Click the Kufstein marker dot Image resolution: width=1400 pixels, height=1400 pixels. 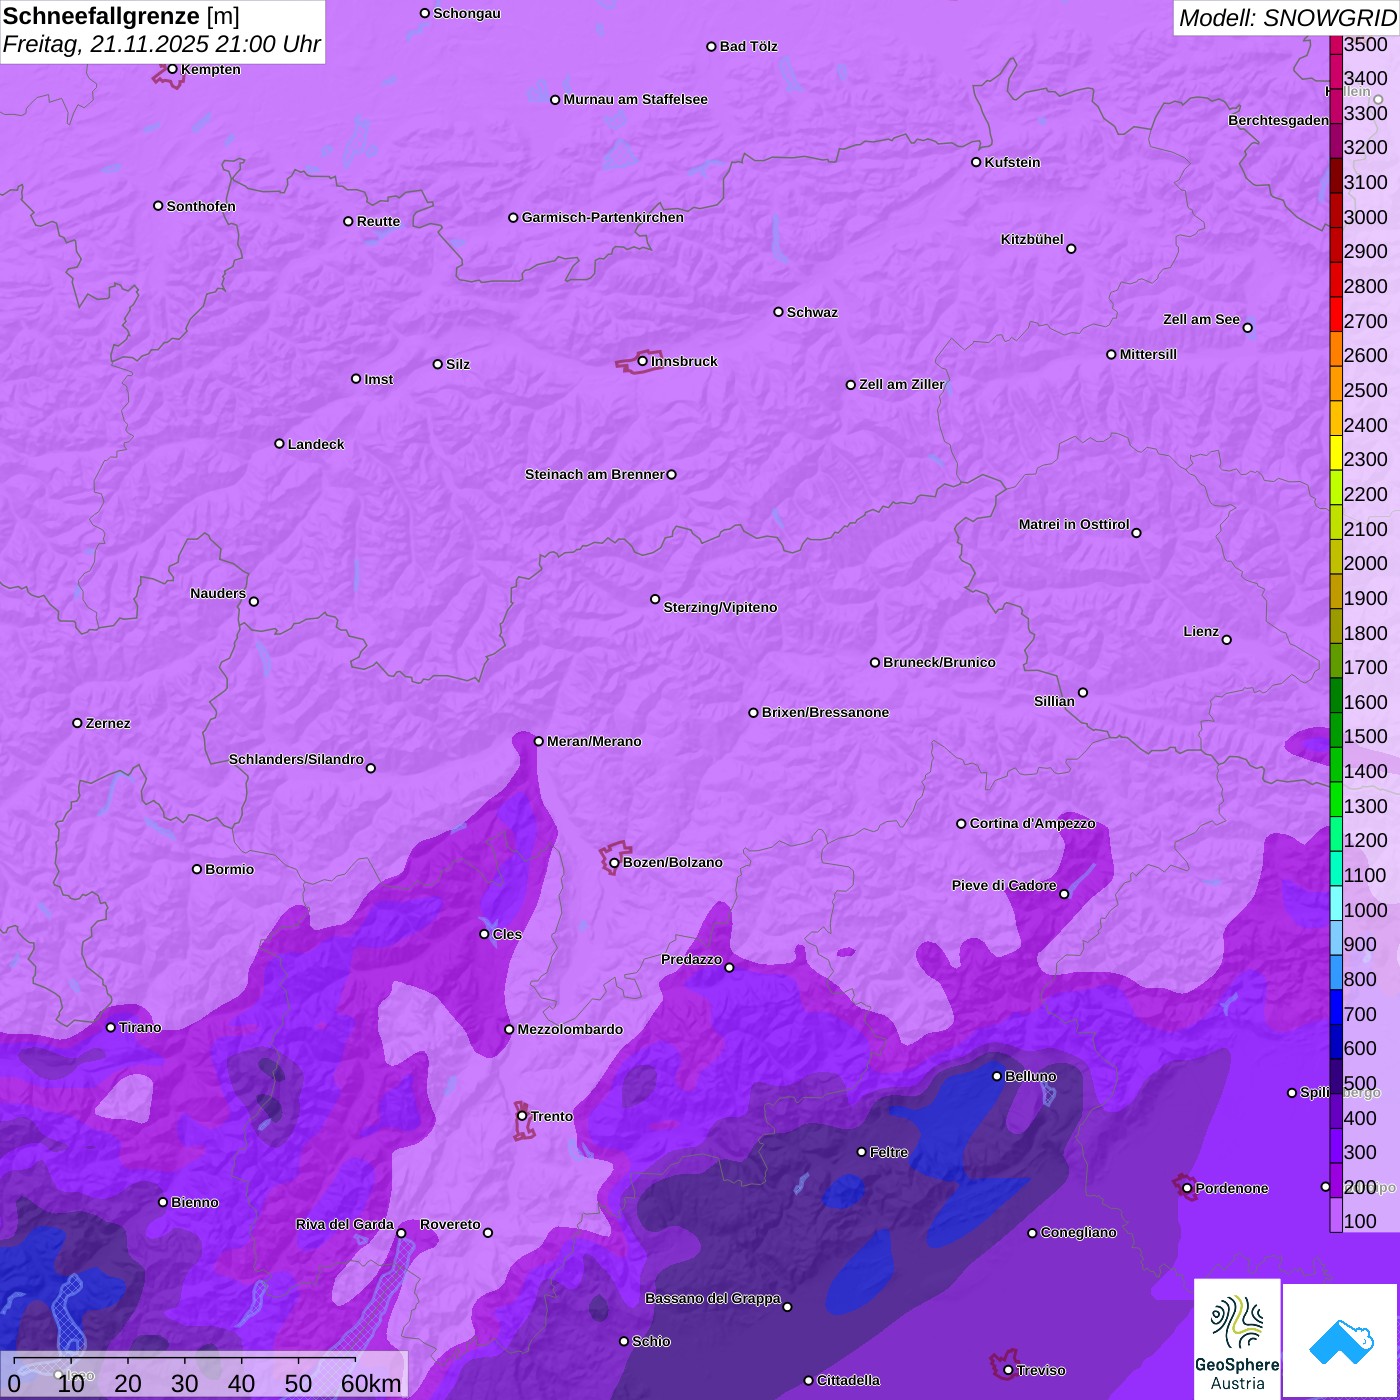[x=976, y=162]
